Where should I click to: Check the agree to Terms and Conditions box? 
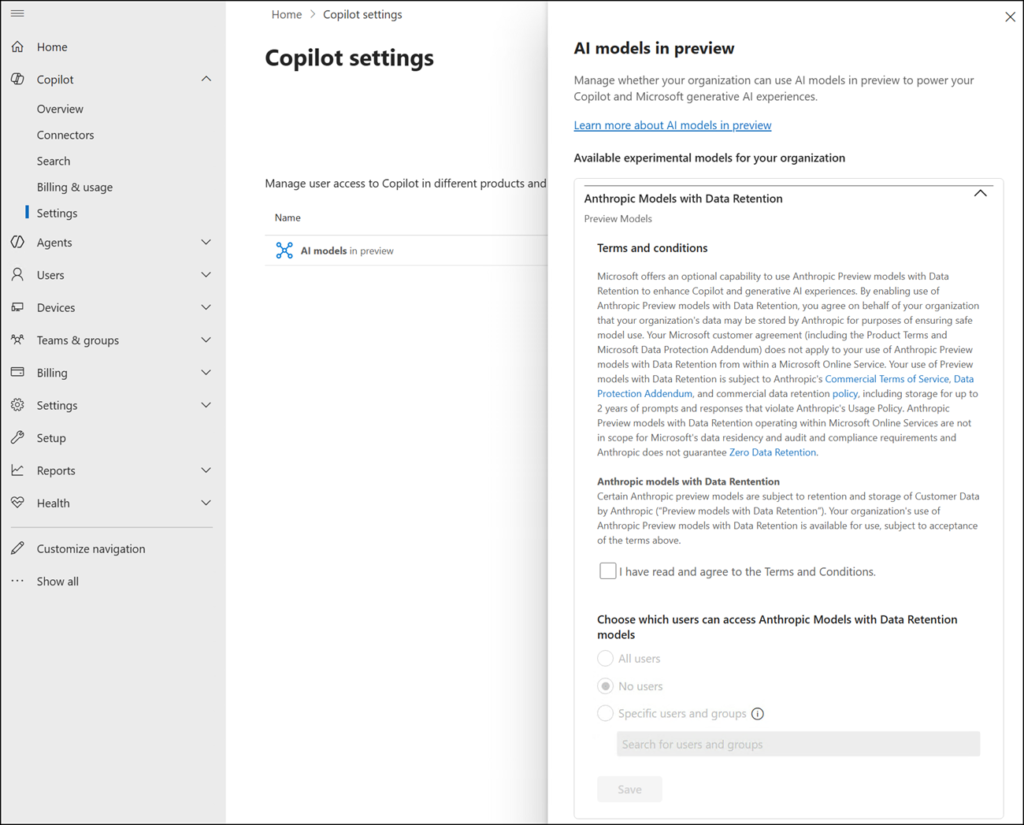608,571
